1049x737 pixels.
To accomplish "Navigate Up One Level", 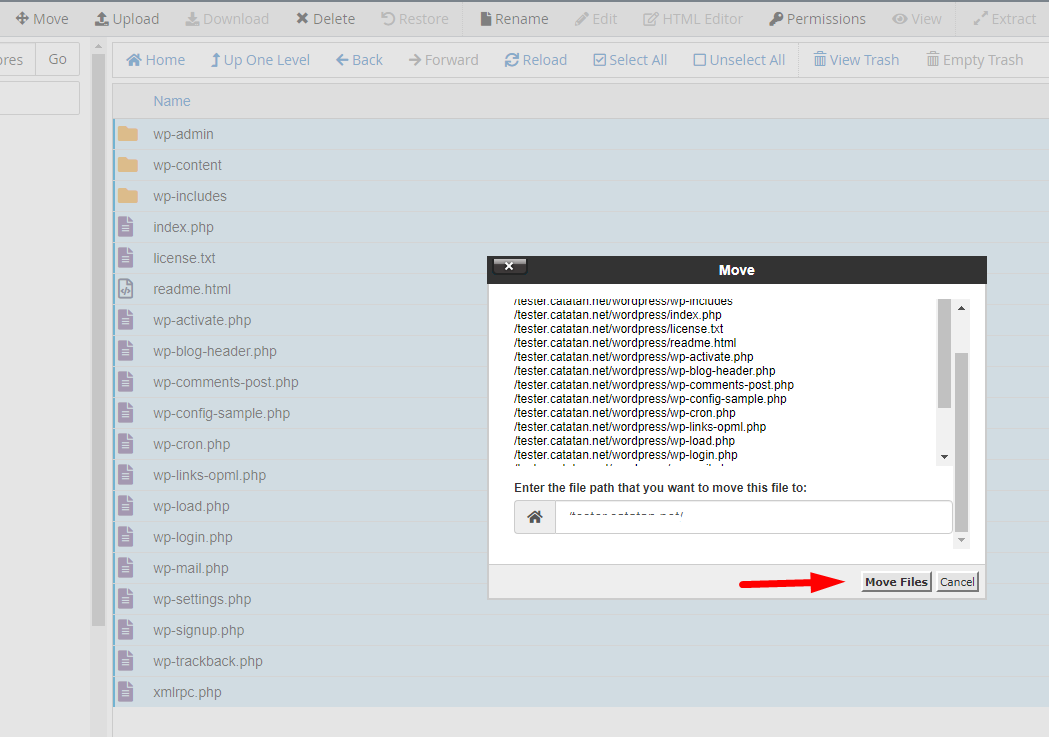I will pos(260,60).
